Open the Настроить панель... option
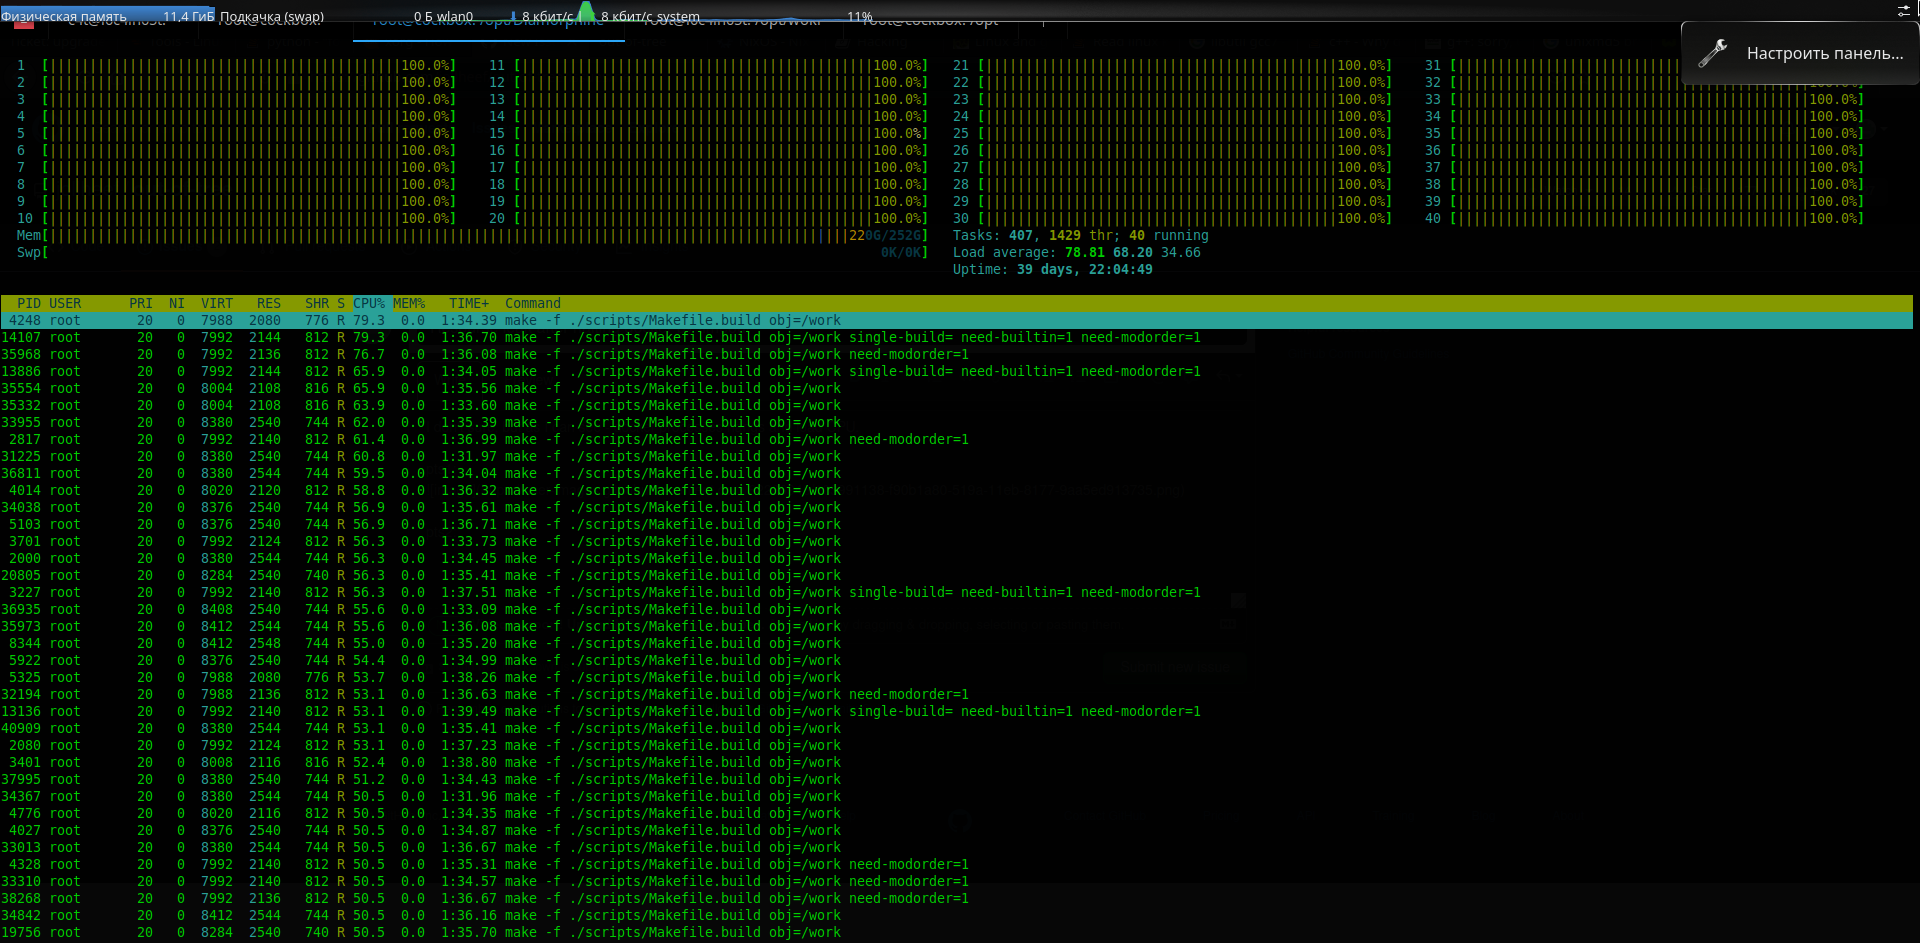The height and width of the screenshot is (943, 1920). (x=1800, y=53)
